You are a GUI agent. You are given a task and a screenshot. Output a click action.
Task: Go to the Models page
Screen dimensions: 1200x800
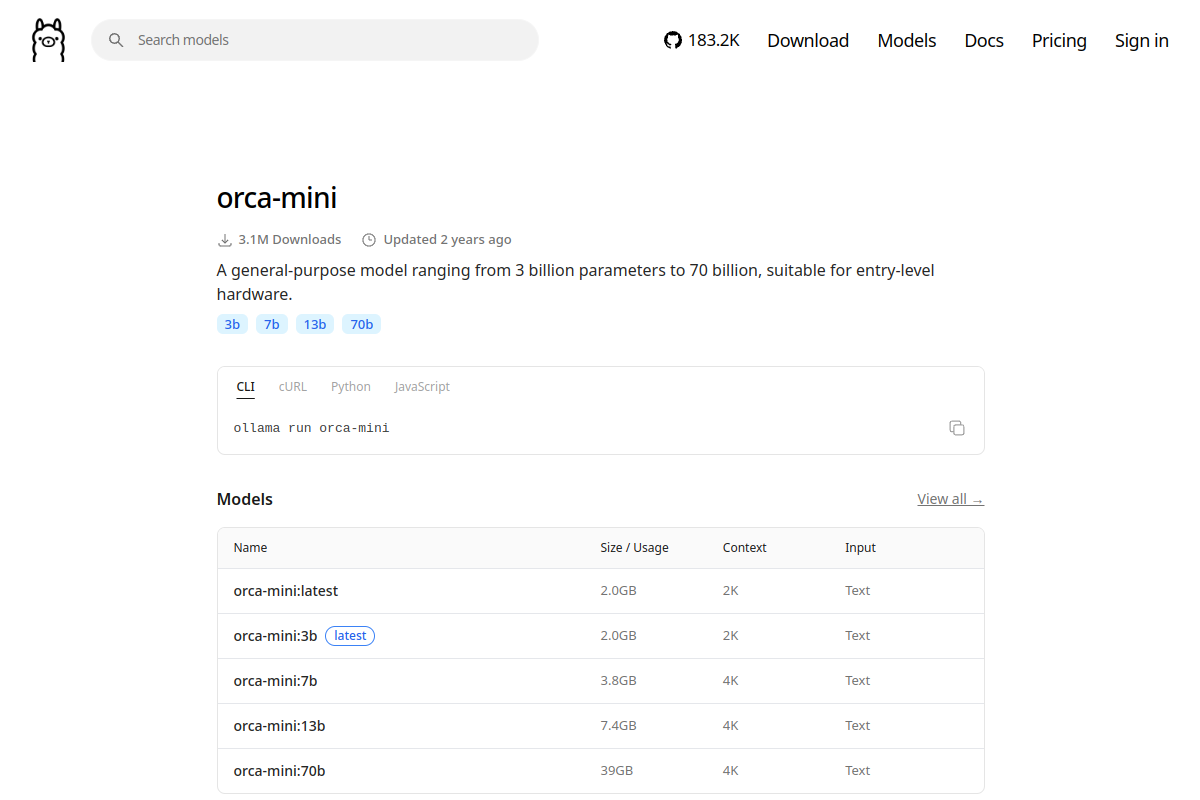click(x=907, y=40)
